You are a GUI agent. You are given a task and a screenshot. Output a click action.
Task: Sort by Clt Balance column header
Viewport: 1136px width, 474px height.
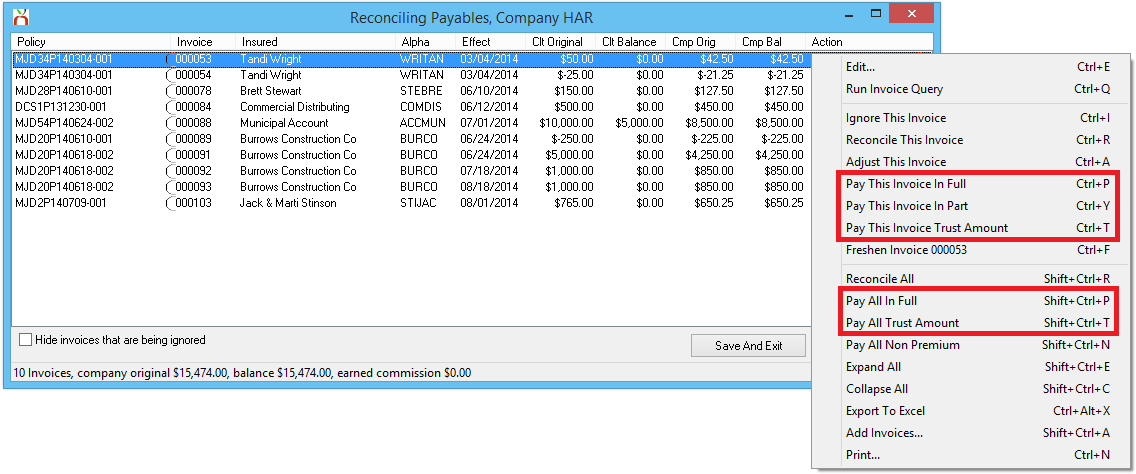point(630,42)
